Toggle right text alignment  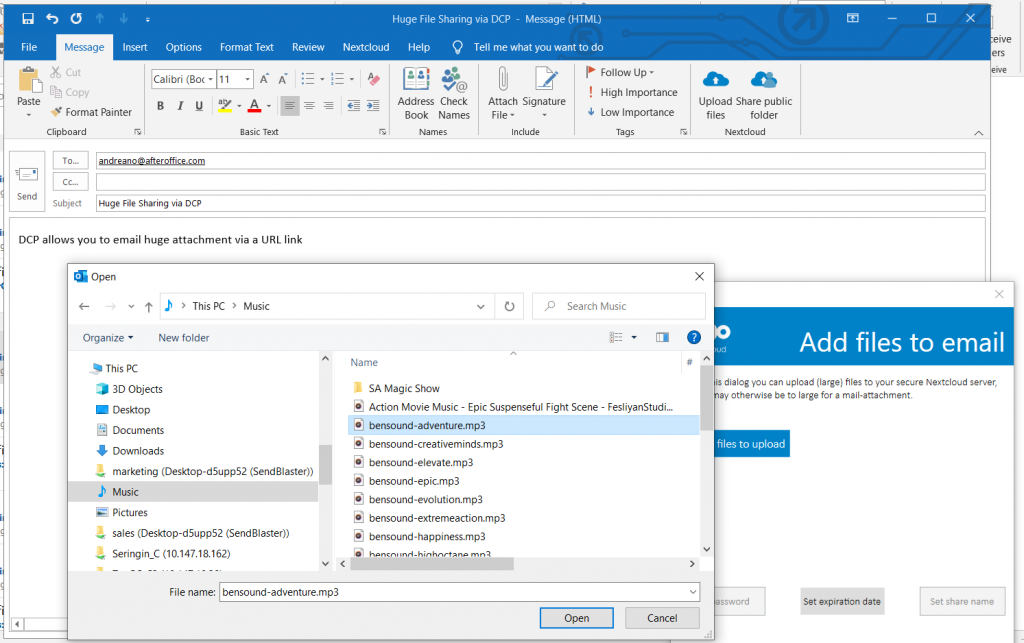point(328,106)
